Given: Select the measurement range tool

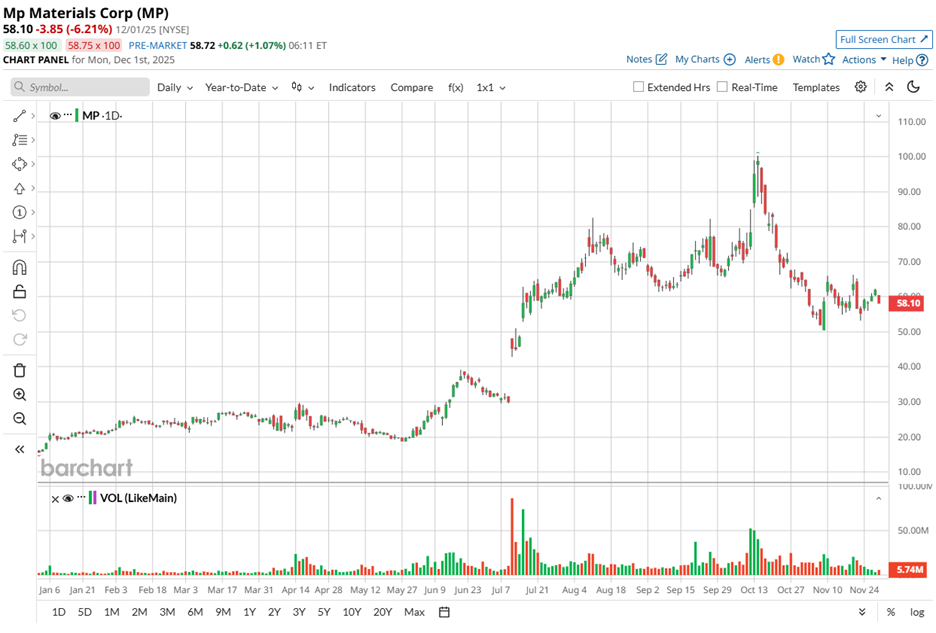Looking at the screenshot, I should click(x=19, y=236).
